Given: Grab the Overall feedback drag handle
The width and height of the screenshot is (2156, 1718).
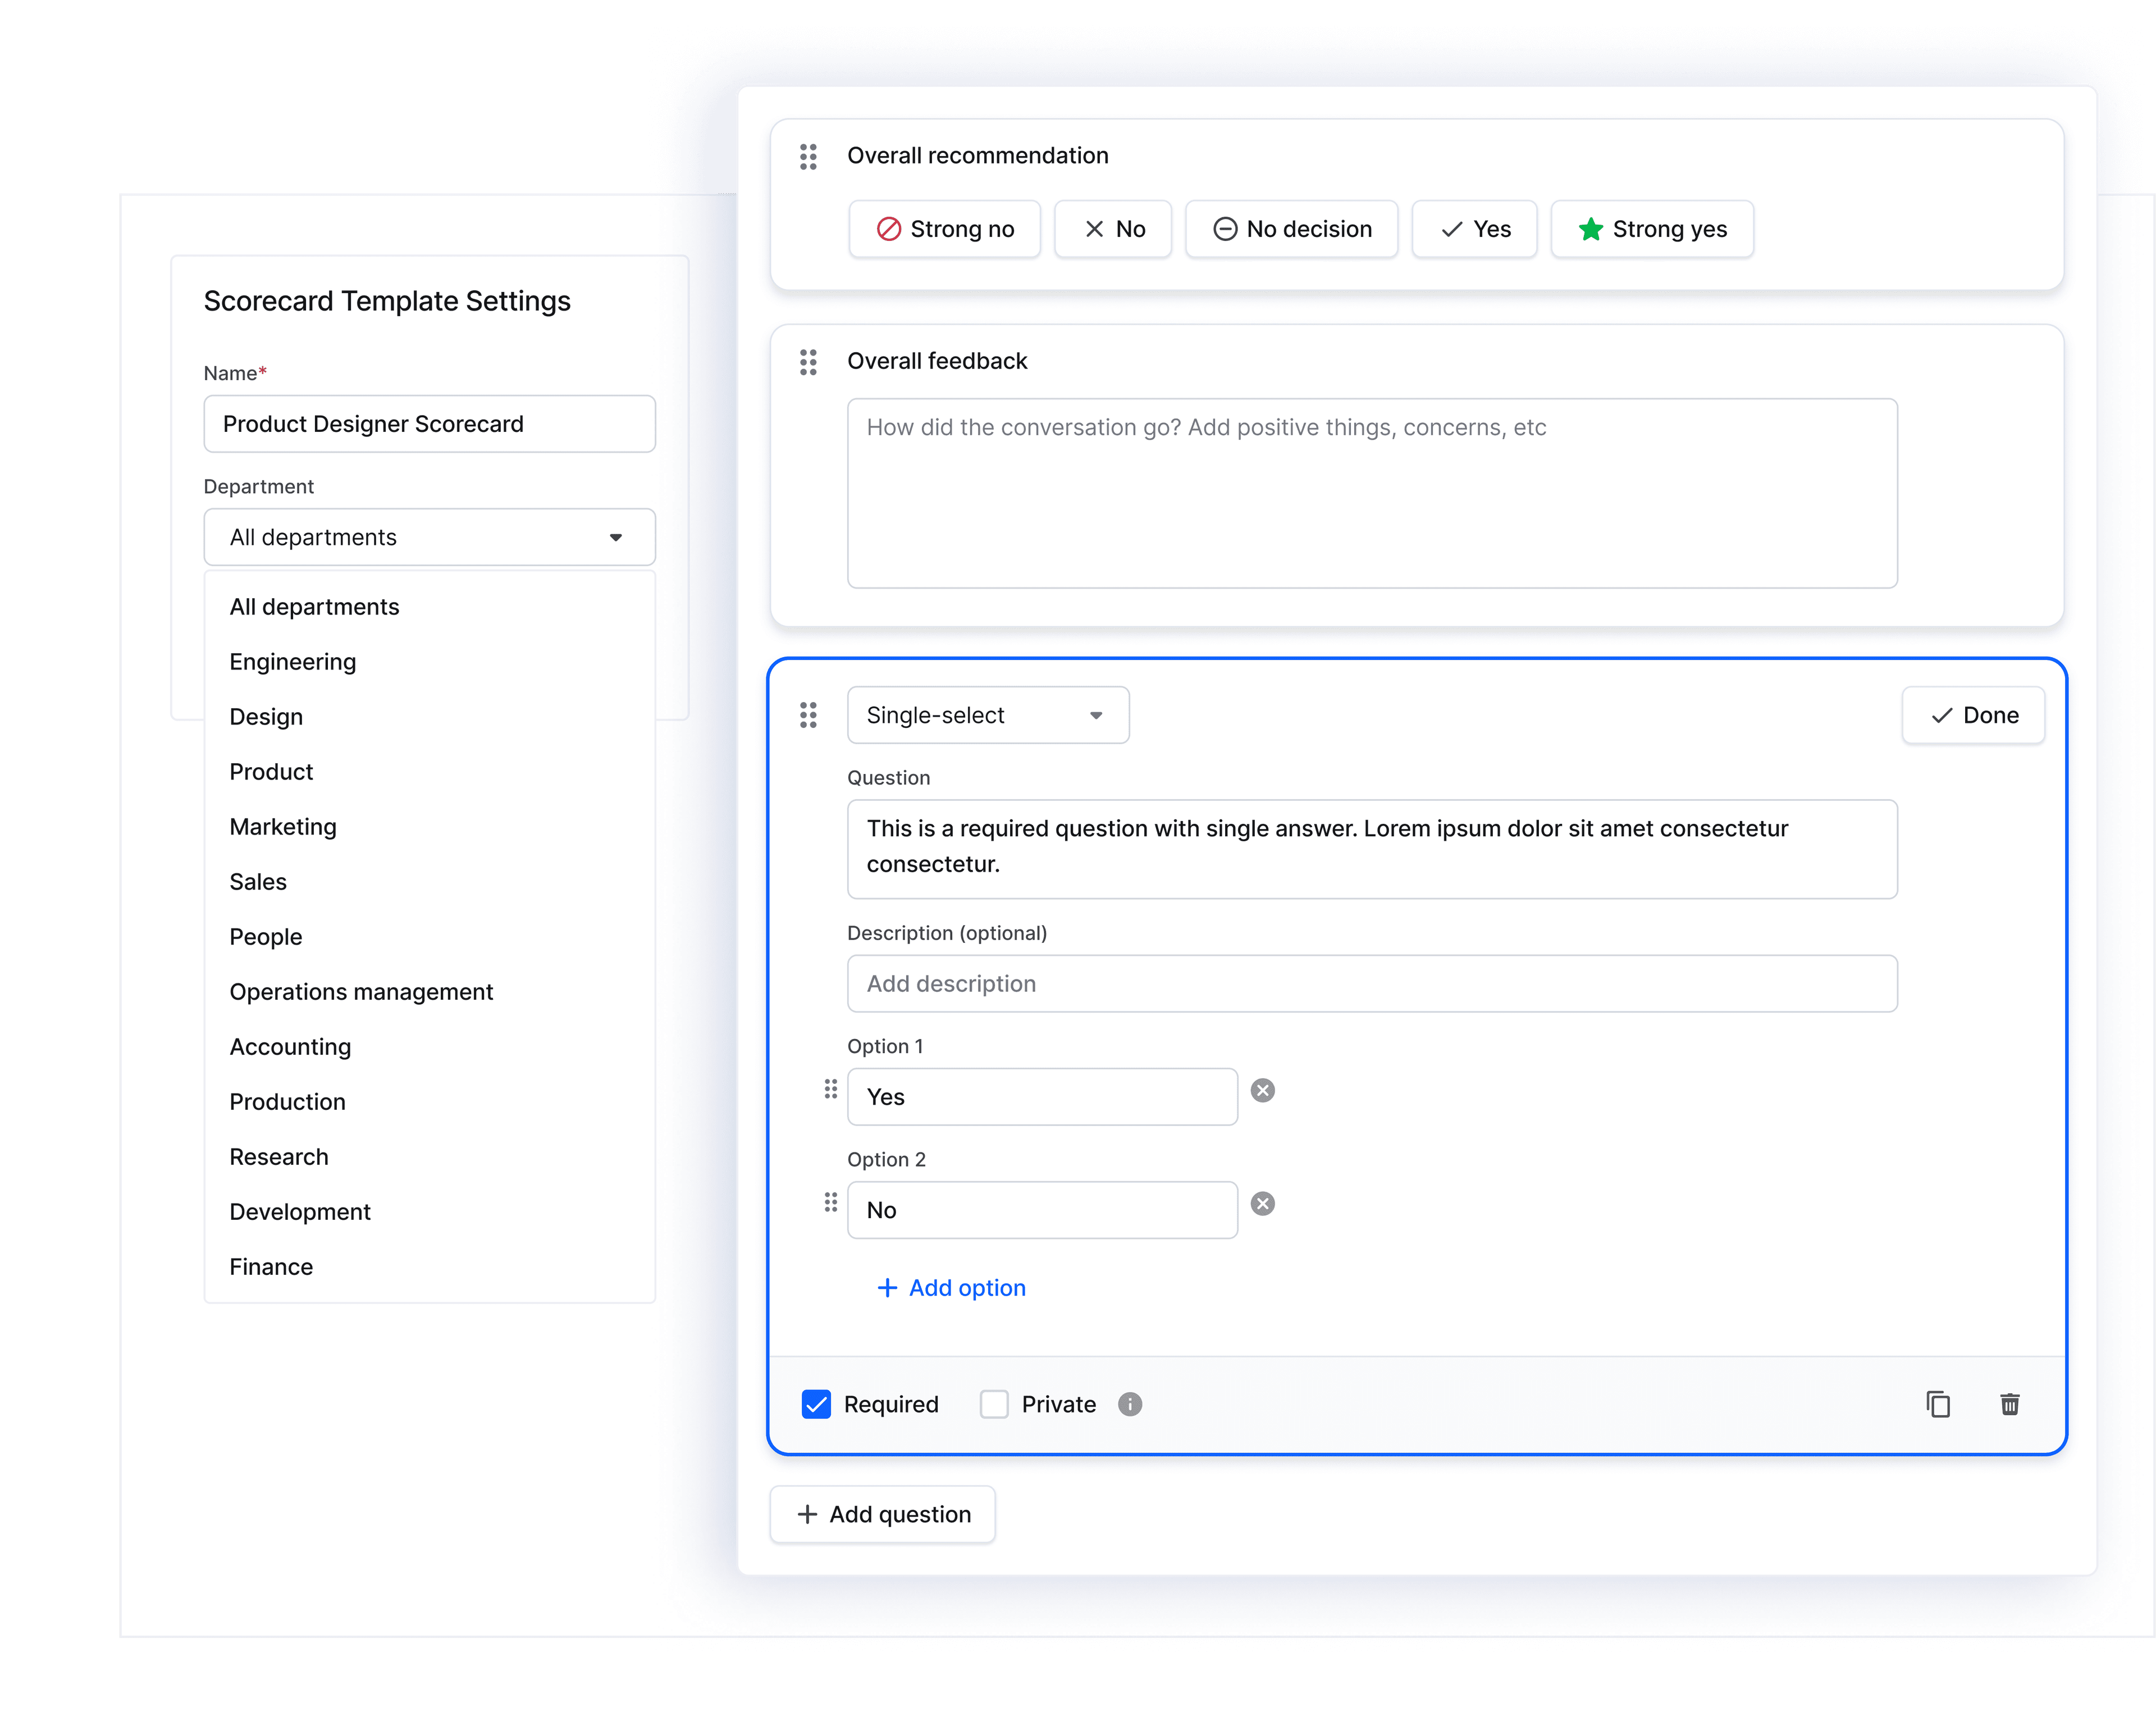Looking at the screenshot, I should point(808,362).
